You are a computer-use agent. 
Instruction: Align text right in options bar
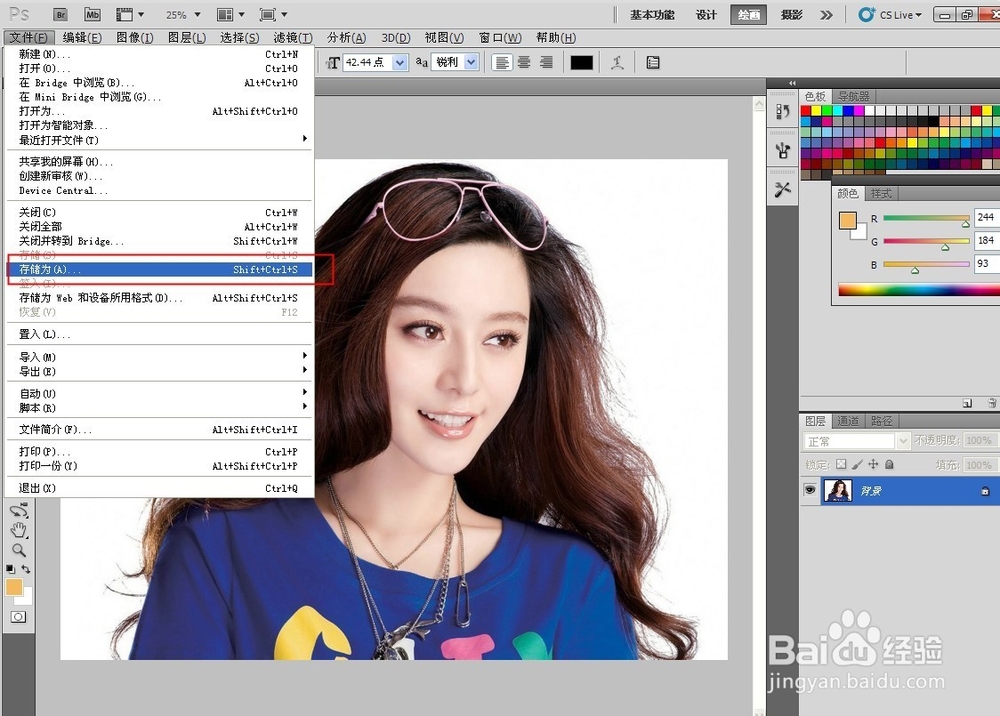click(546, 62)
